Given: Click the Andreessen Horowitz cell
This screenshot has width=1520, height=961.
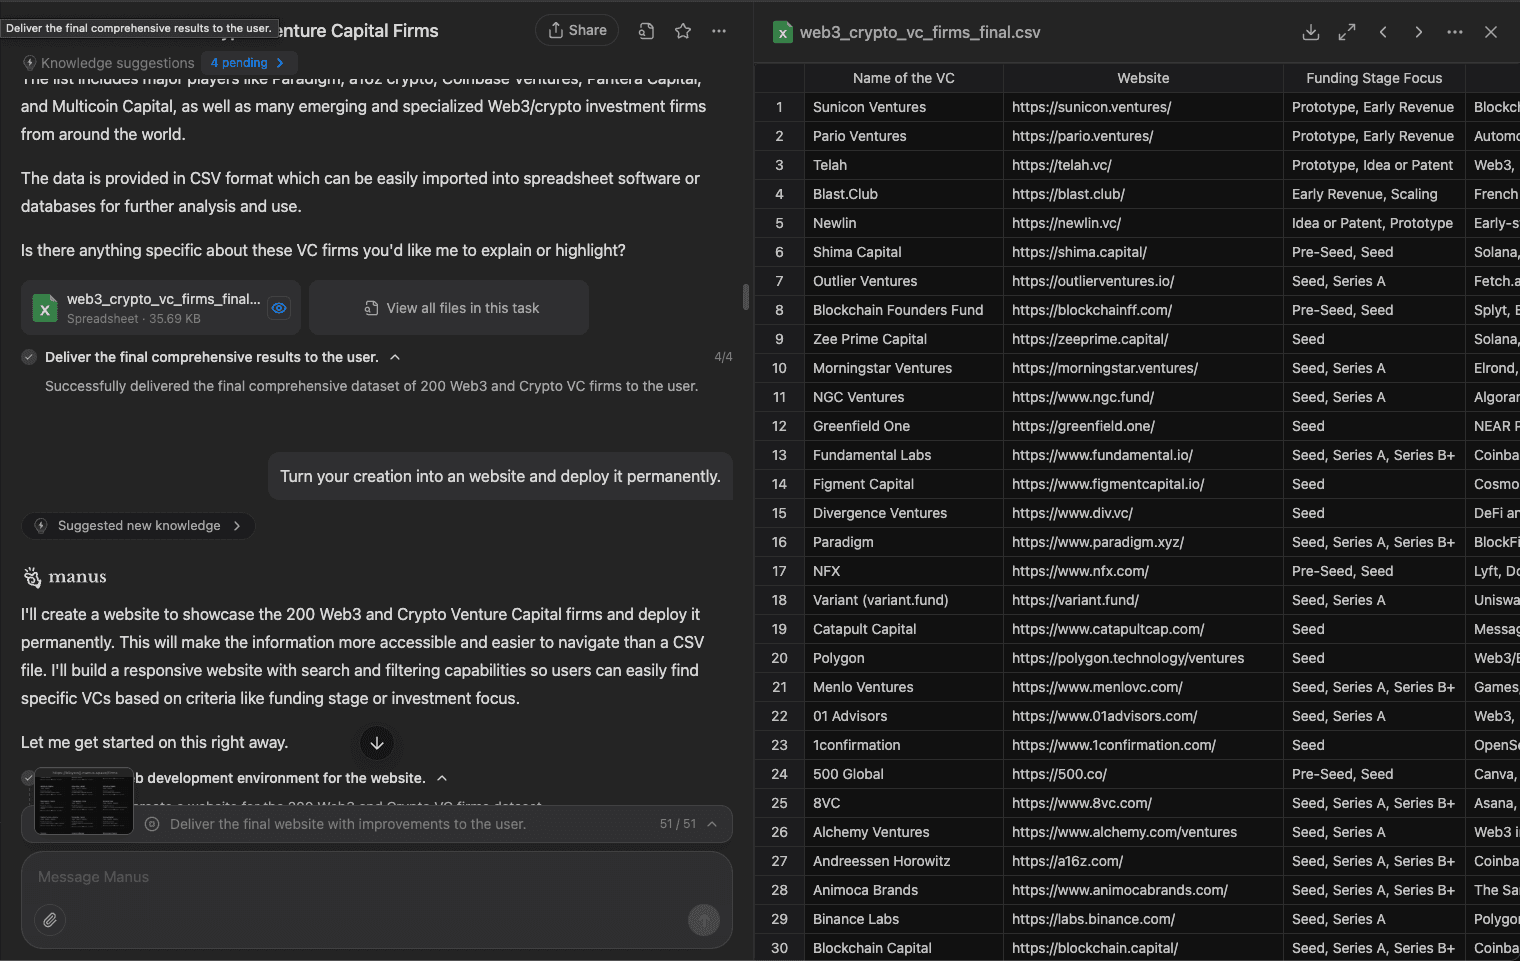Looking at the screenshot, I should [x=903, y=861].
